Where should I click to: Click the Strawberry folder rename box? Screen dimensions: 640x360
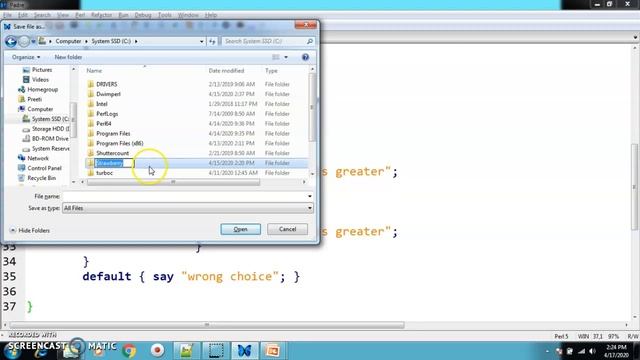click(114, 163)
